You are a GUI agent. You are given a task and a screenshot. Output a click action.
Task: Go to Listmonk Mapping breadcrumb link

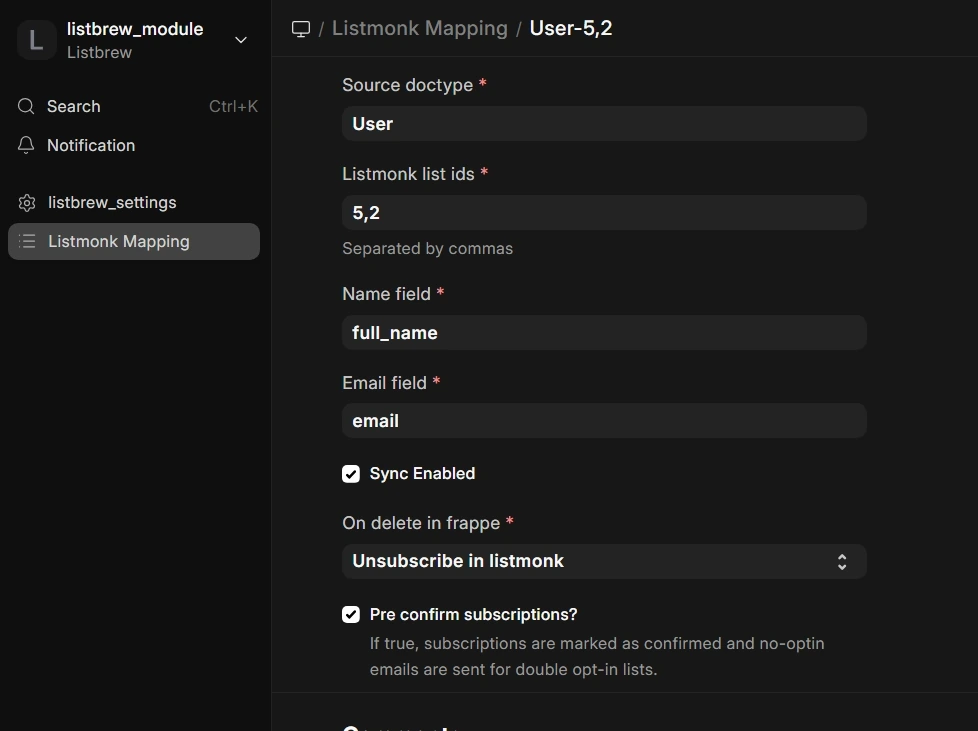coord(420,28)
